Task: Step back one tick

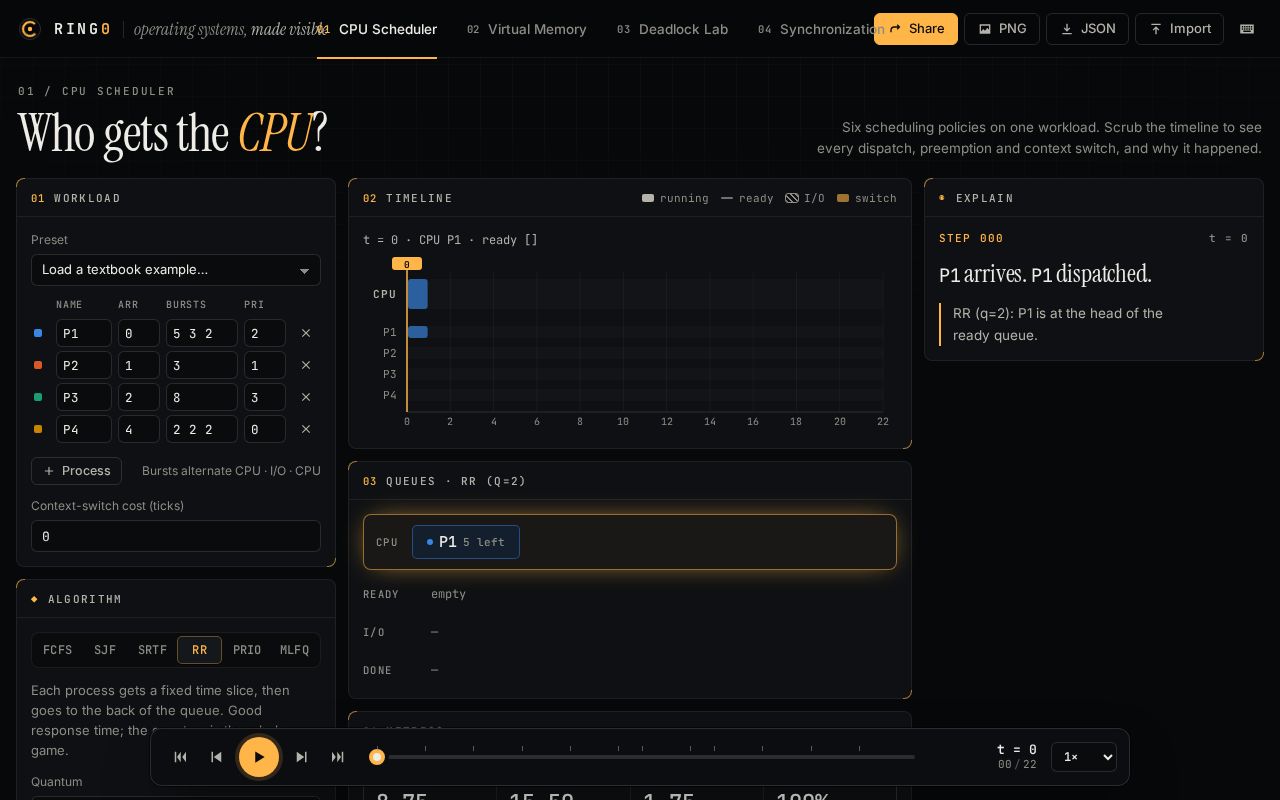Action: click(216, 757)
